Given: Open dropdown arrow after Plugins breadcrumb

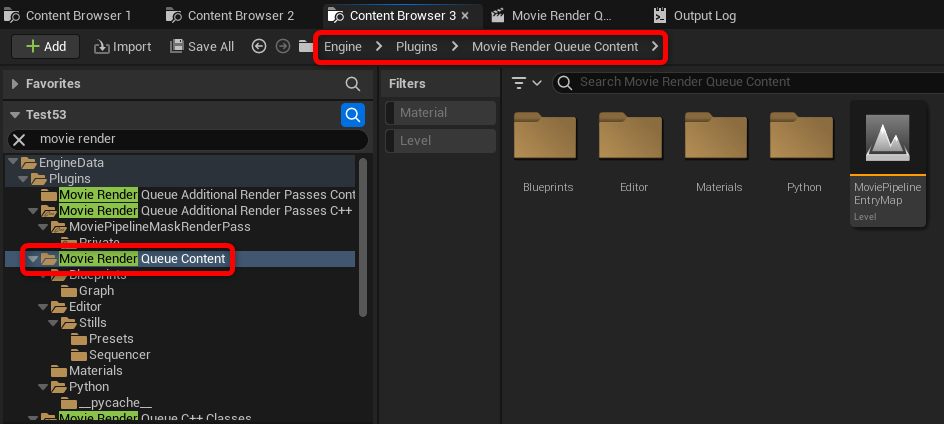Looking at the screenshot, I should [455, 46].
